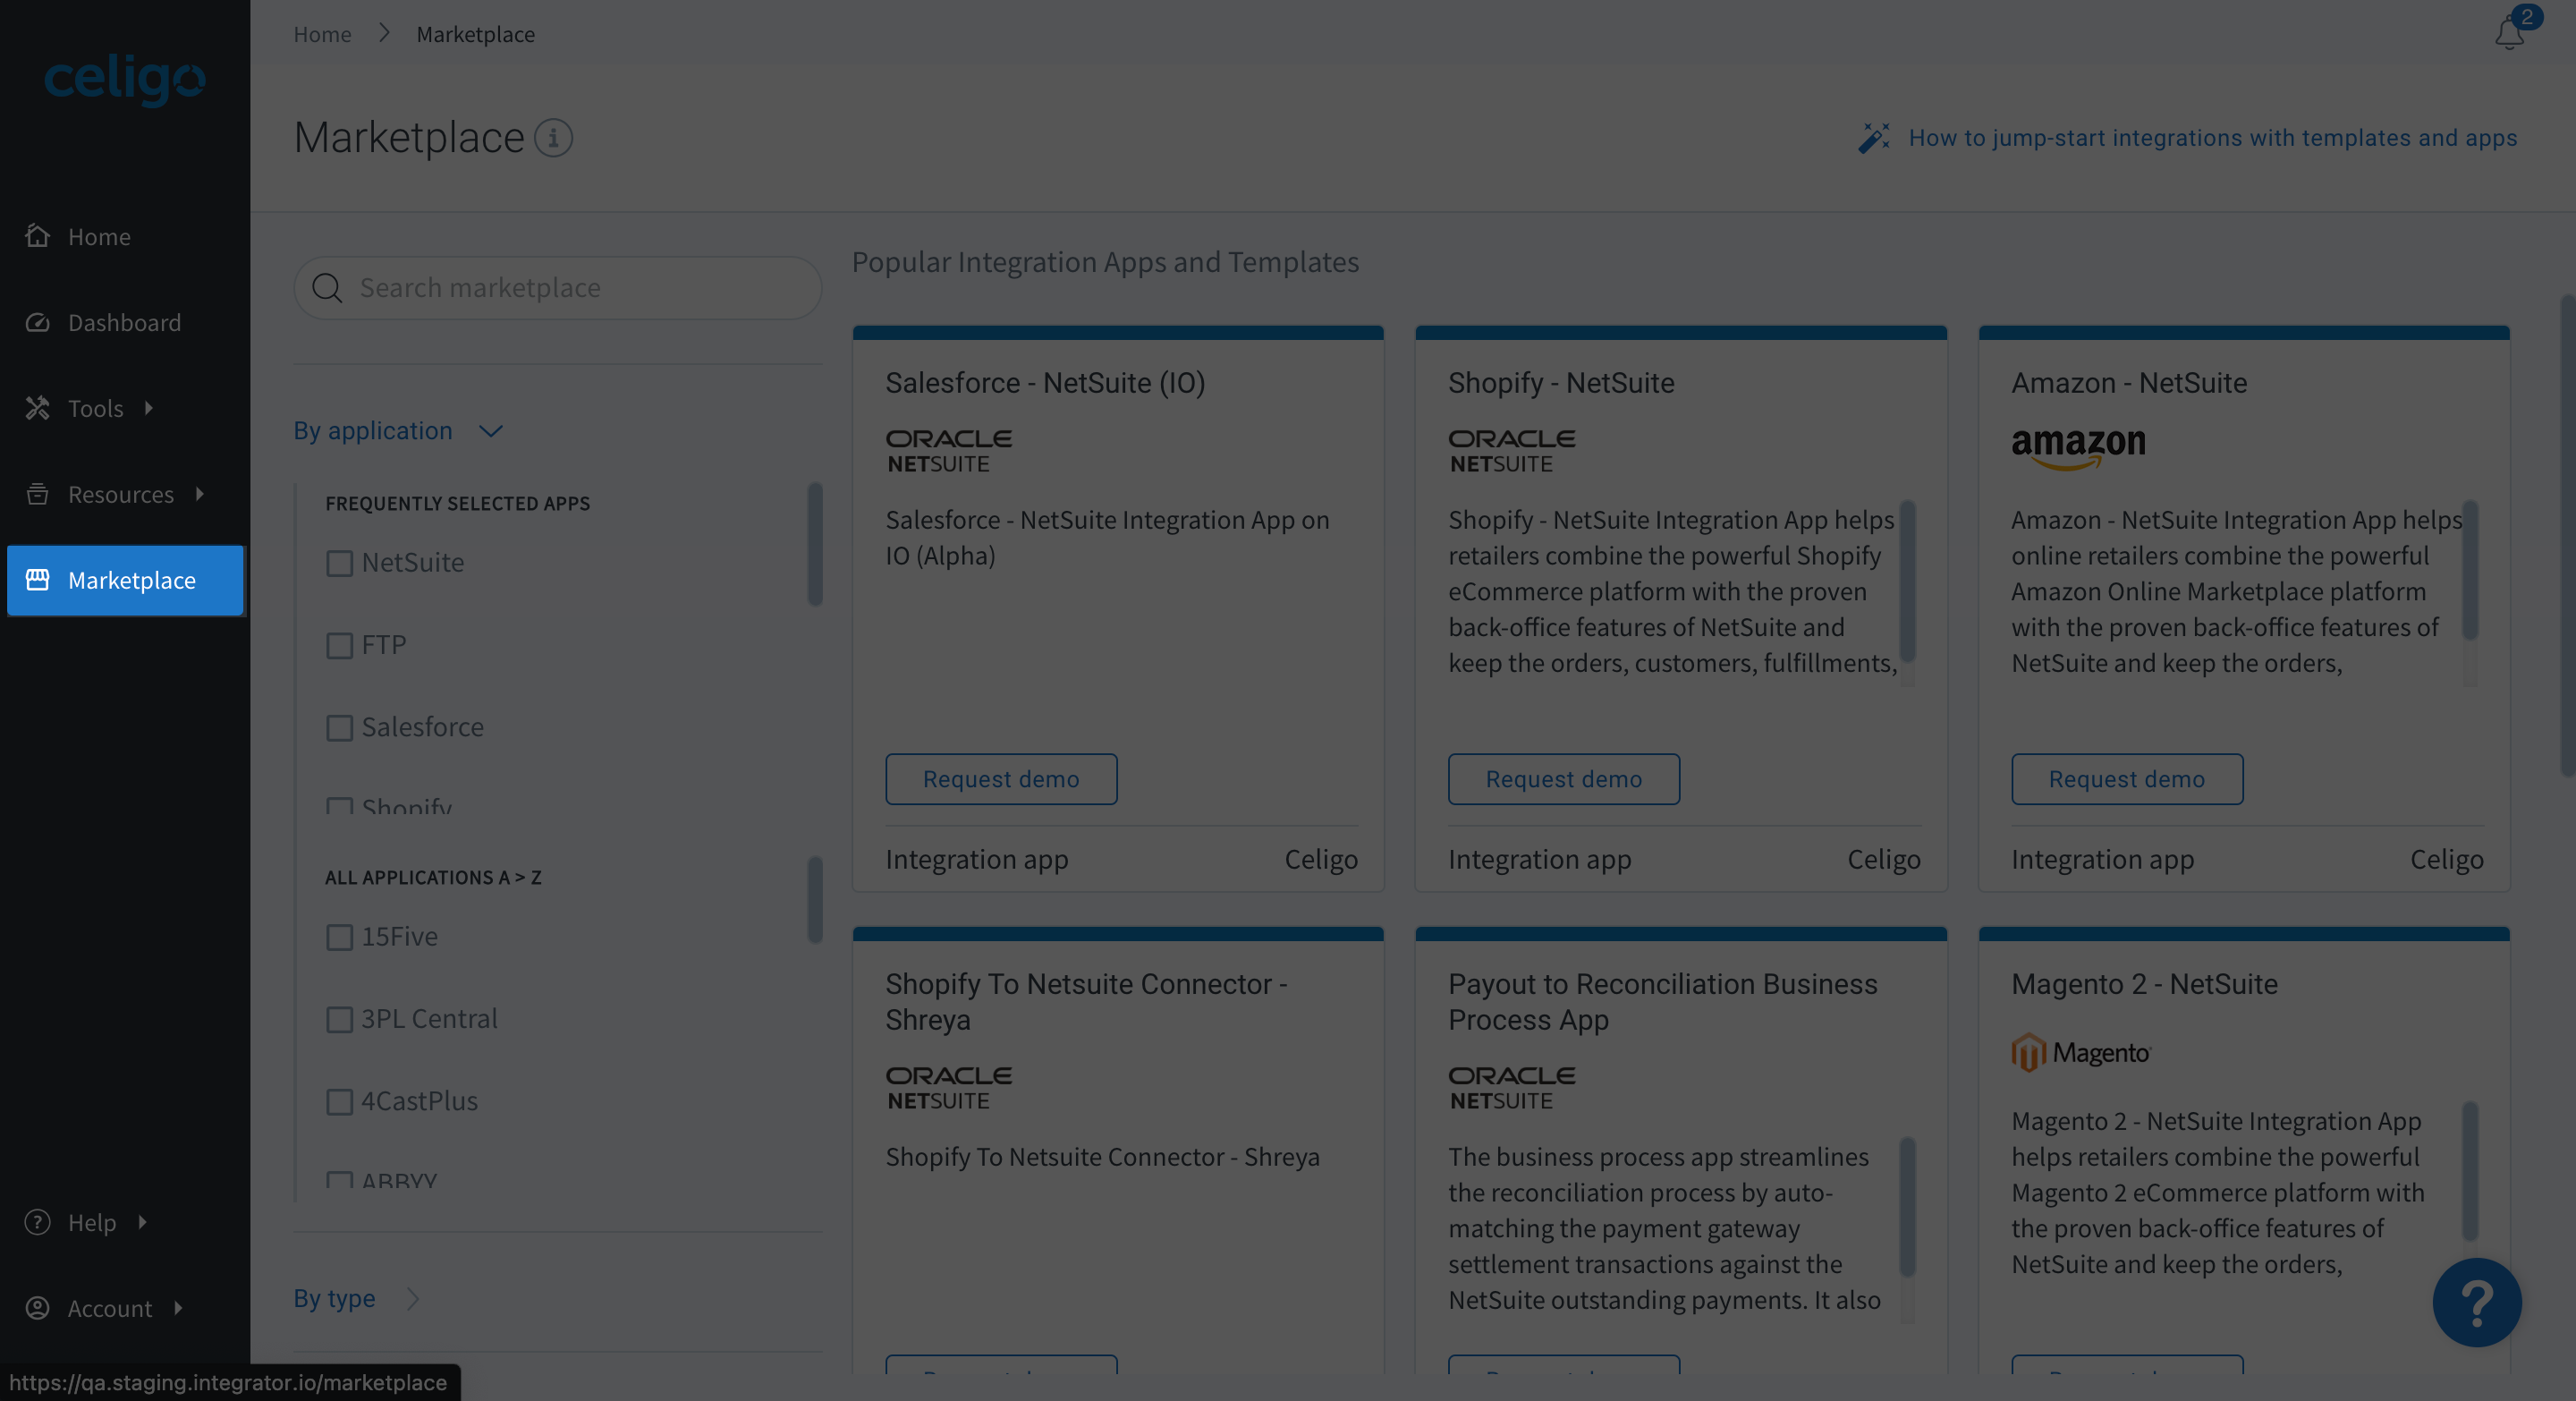Click Shopify - NetSuite description scrollbar
The width and height of the screenshot is (2576, 1401).
[x=1907, y=580]
